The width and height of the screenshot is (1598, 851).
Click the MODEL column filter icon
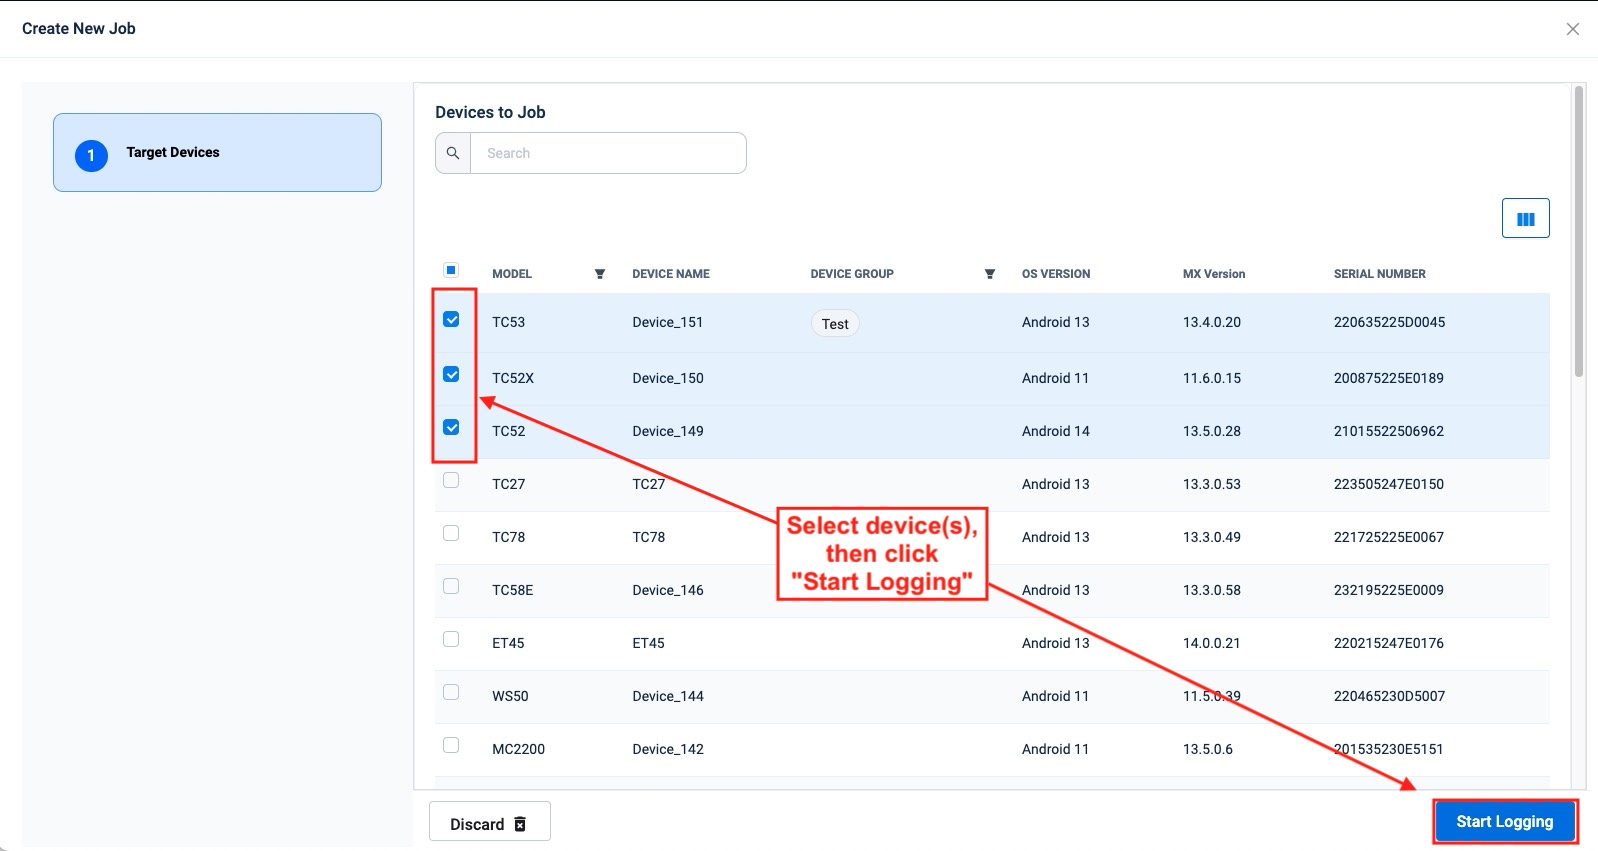click(600, 274)
